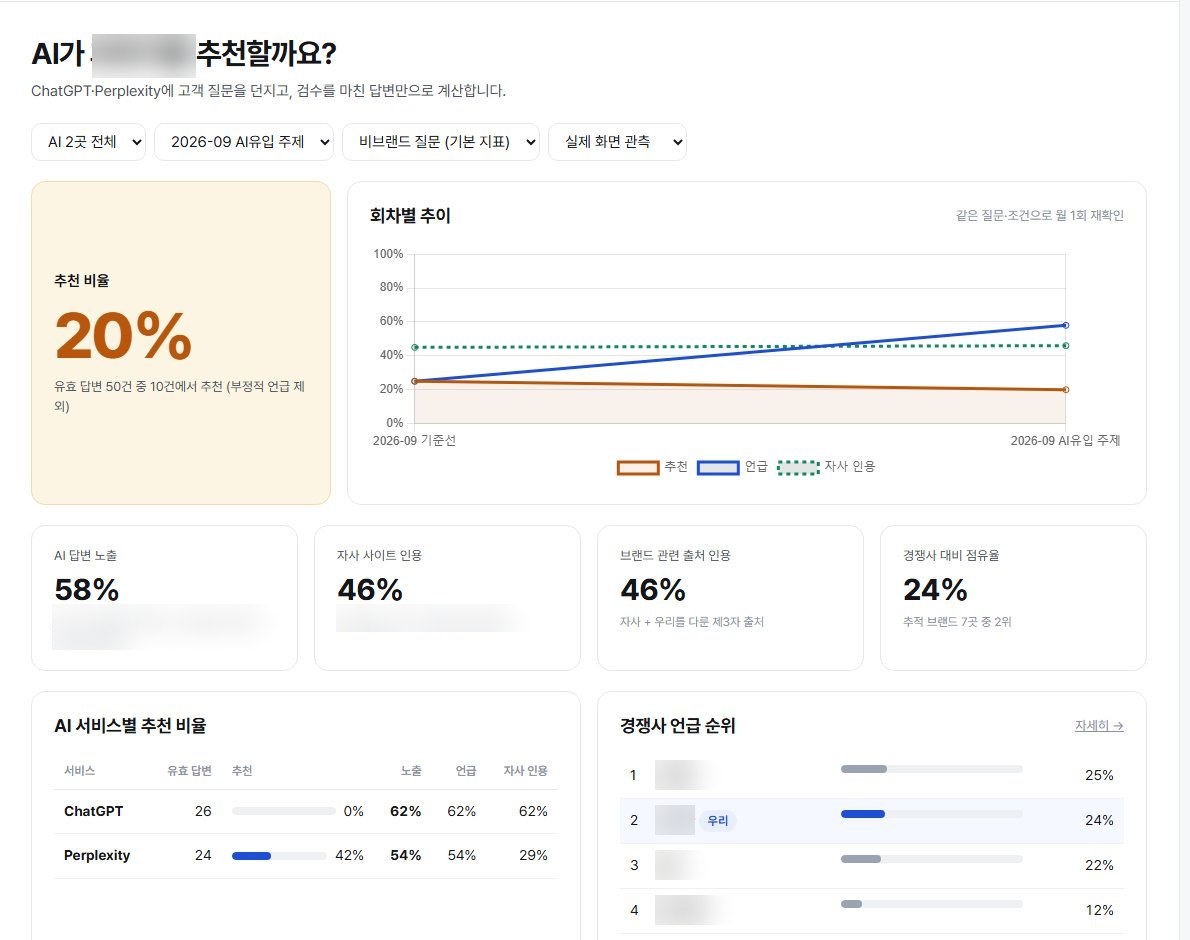Click the ChatGPT 추천 progress bar
This screenshot has width=1190, height=940.
(284, 811)
